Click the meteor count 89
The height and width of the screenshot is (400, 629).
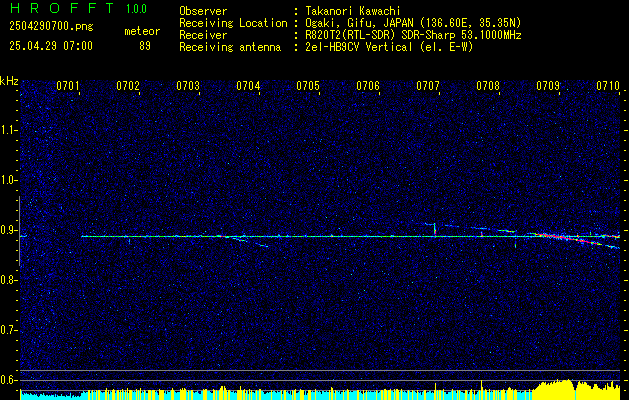pyautogui.click(x=145, y=46)
